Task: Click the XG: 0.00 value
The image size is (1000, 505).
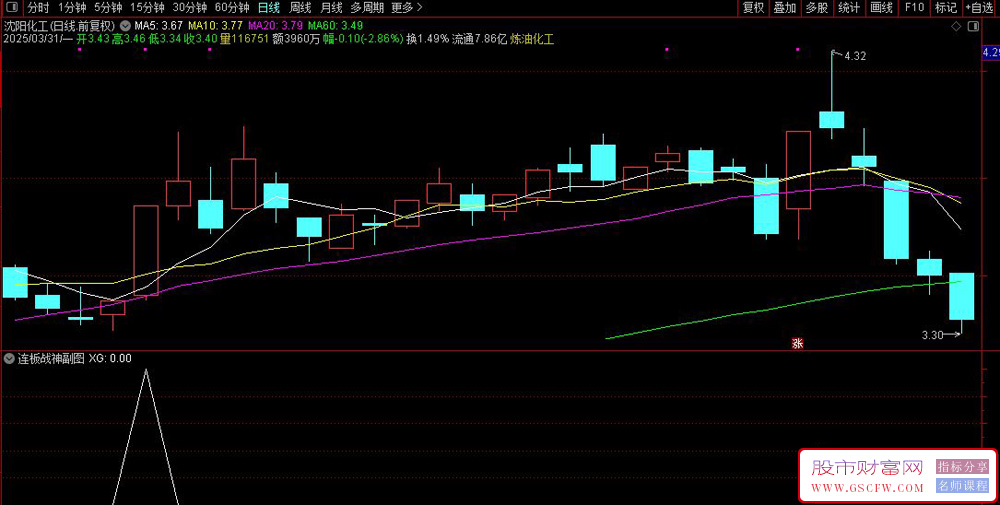Action: [x=110, y=358]
